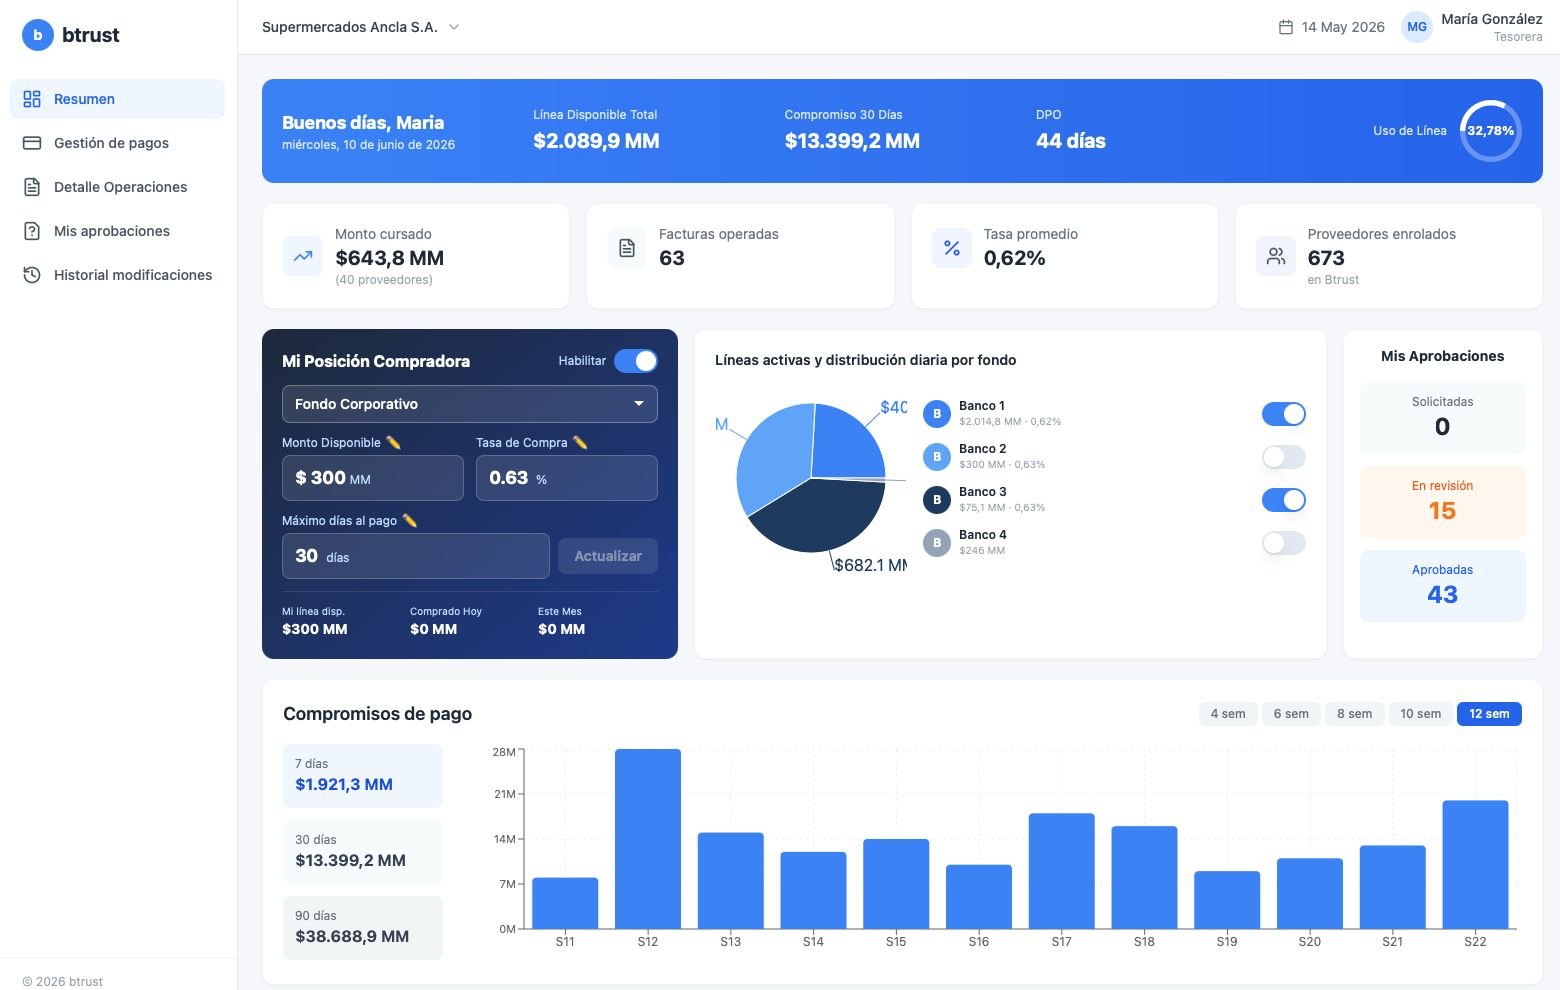
Task: Select the 10 sem range
Action: click(1420, 714)
